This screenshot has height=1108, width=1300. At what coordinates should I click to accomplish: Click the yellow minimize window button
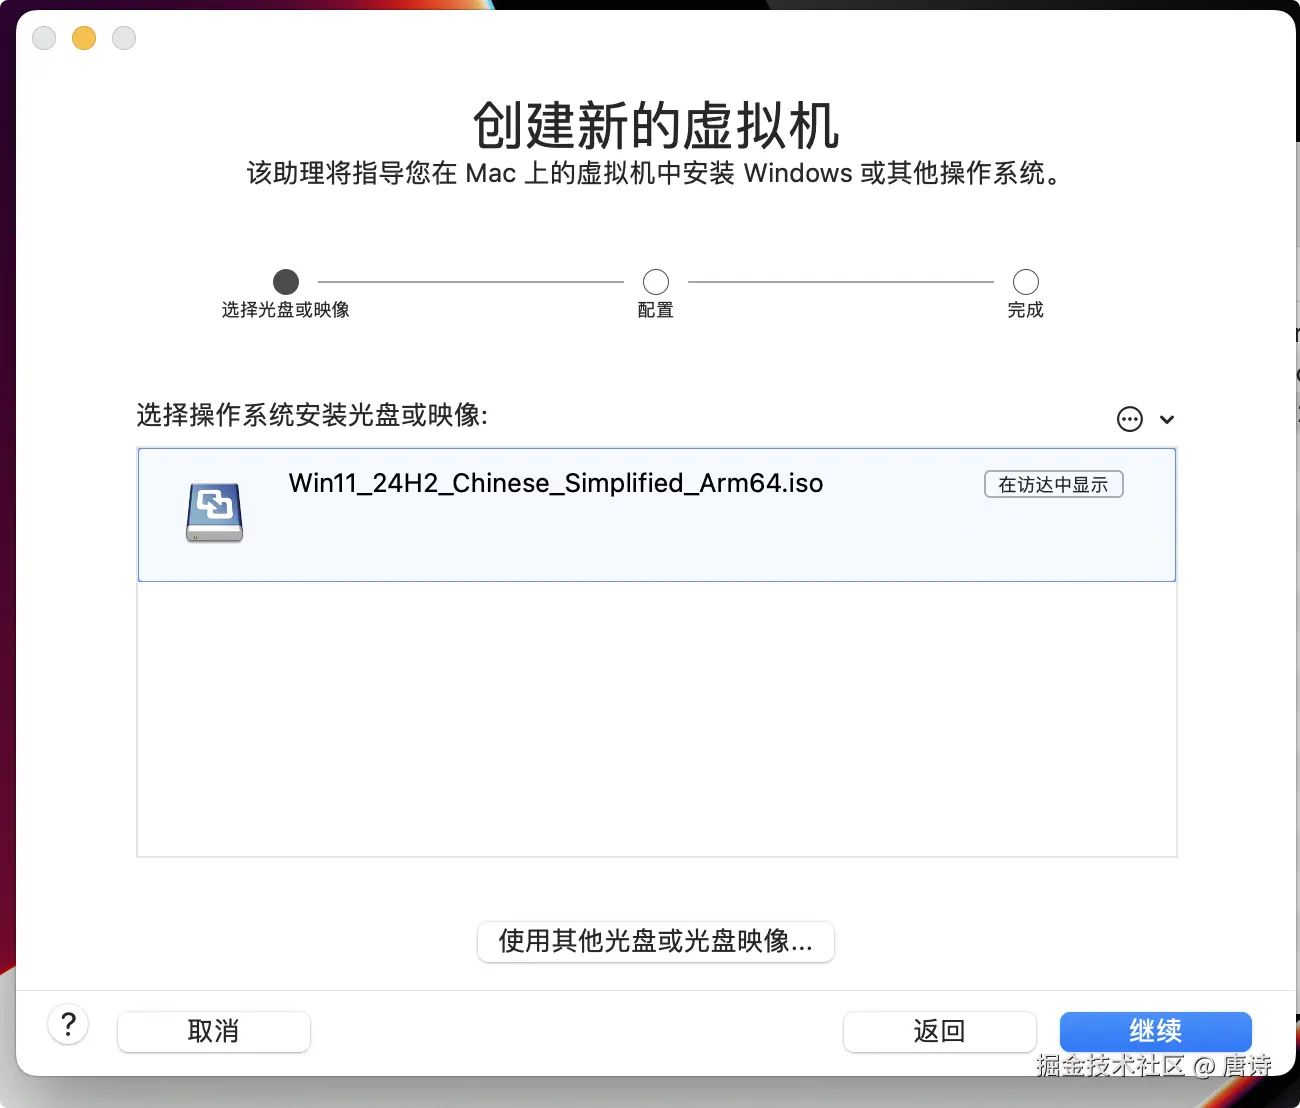click(x=84, y=38)
